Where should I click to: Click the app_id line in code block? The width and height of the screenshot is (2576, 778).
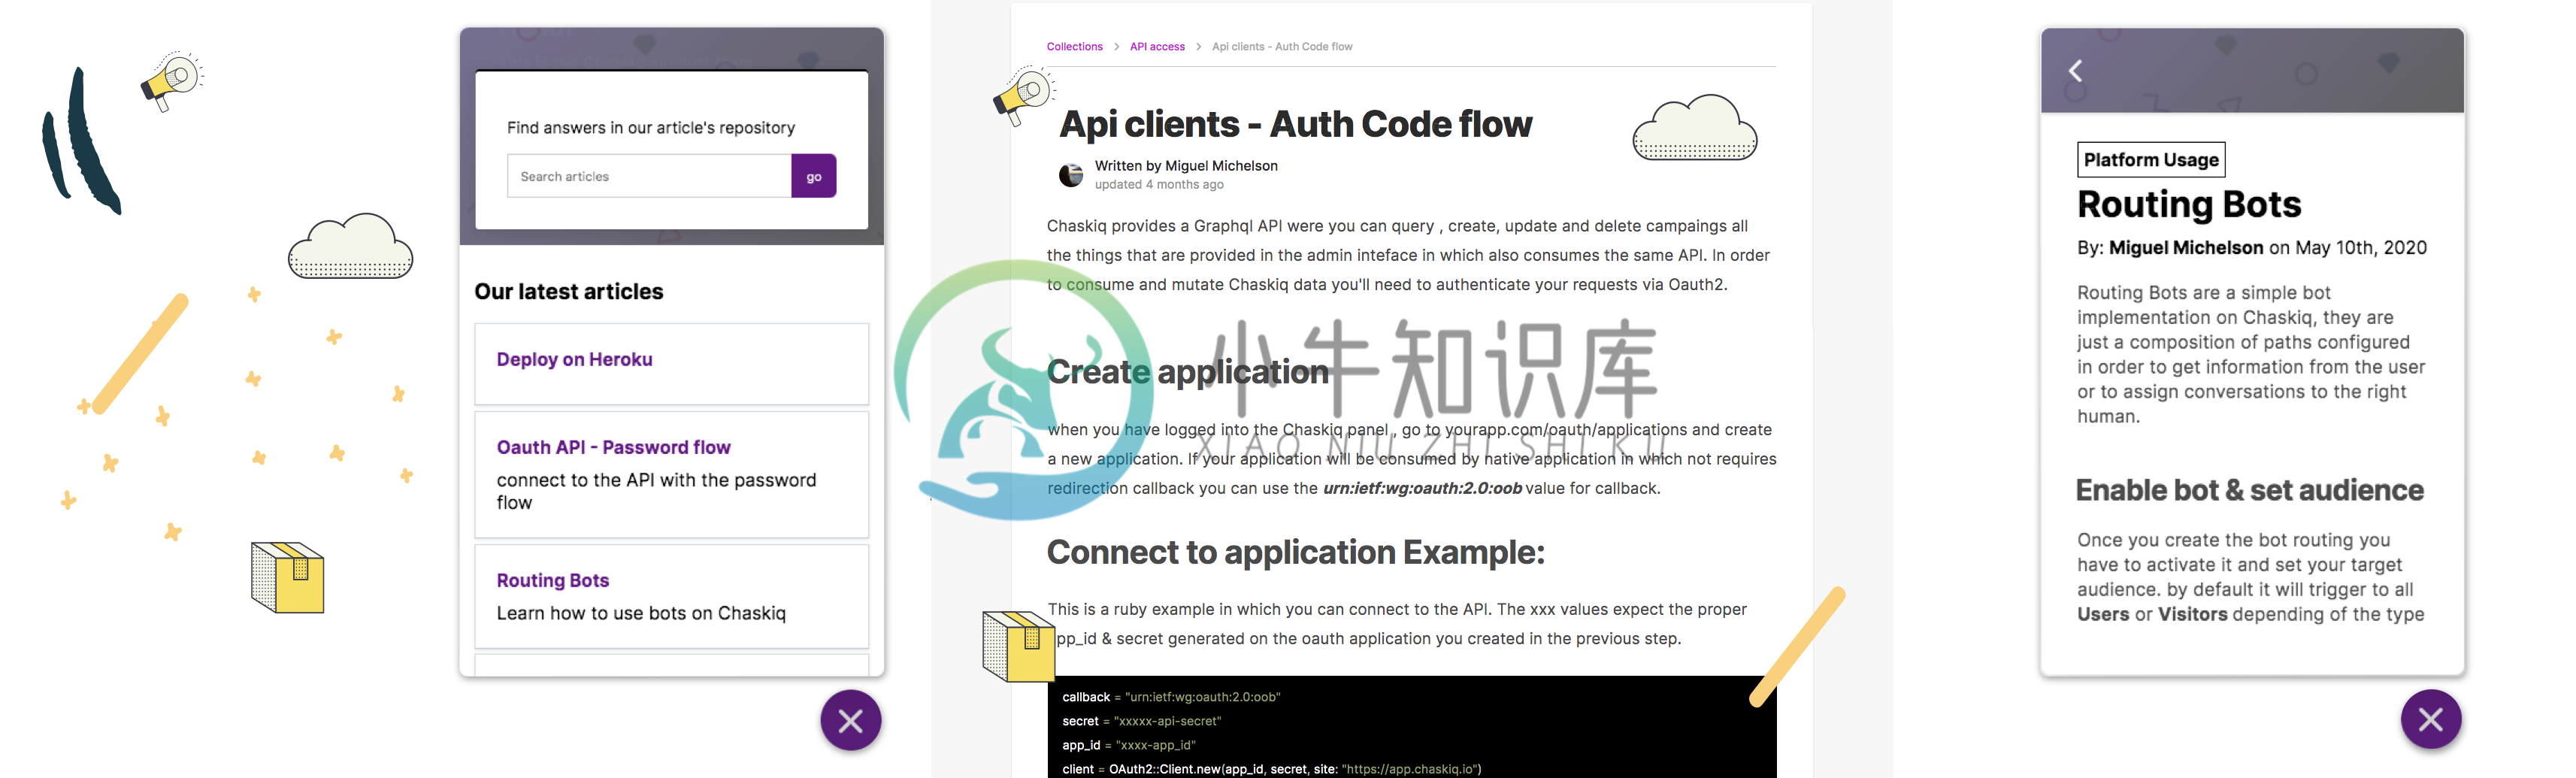pyautogui.click(x=1129, y=745)
